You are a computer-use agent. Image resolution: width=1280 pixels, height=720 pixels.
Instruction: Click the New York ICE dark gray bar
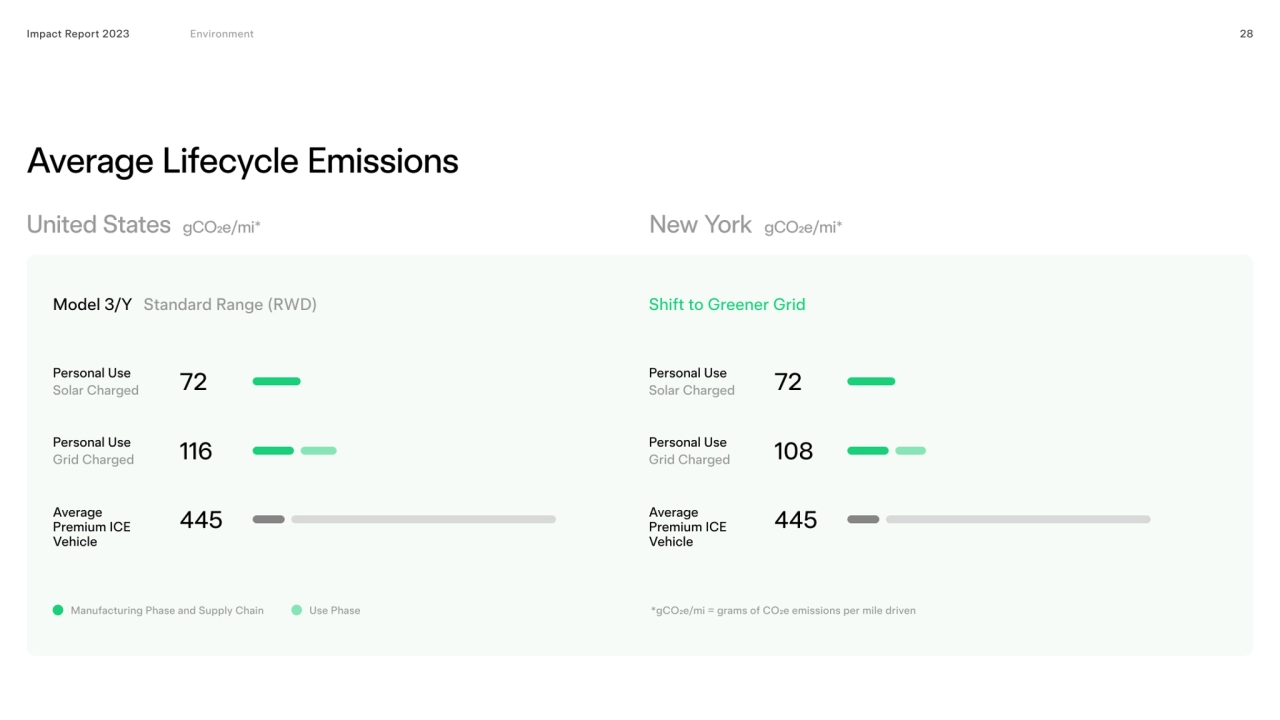863,520
